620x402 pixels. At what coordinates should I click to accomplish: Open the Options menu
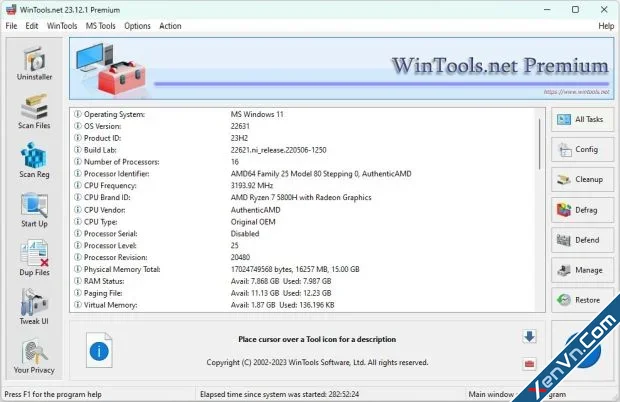point(138,26)
